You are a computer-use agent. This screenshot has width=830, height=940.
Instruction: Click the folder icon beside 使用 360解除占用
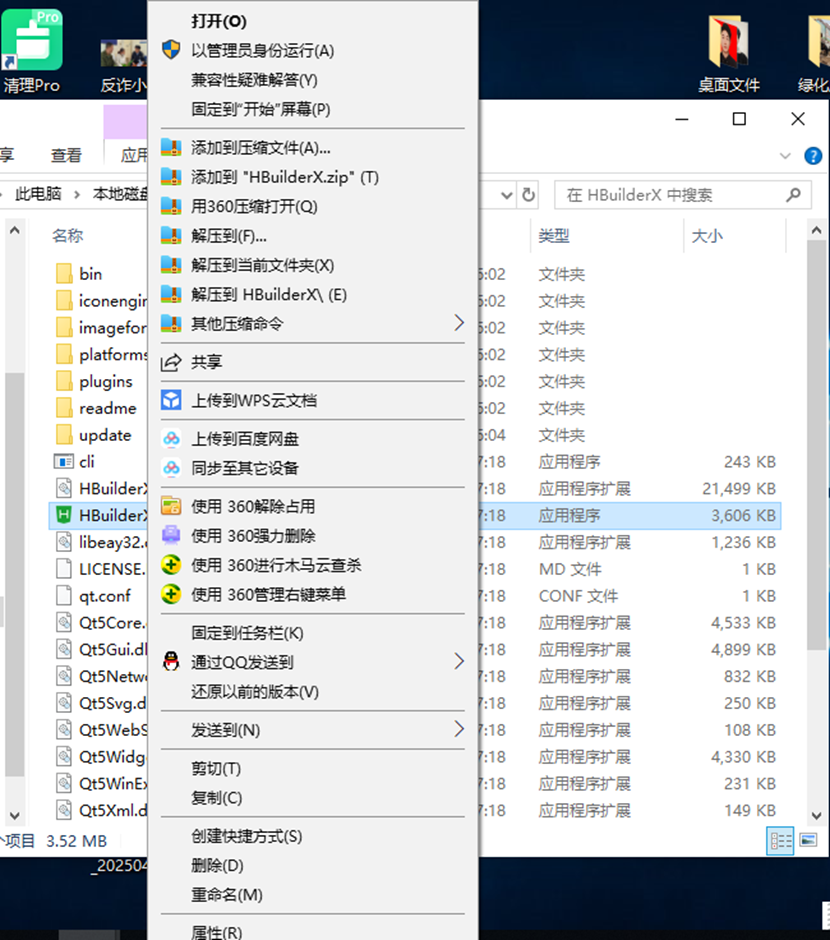click(171, 507)
